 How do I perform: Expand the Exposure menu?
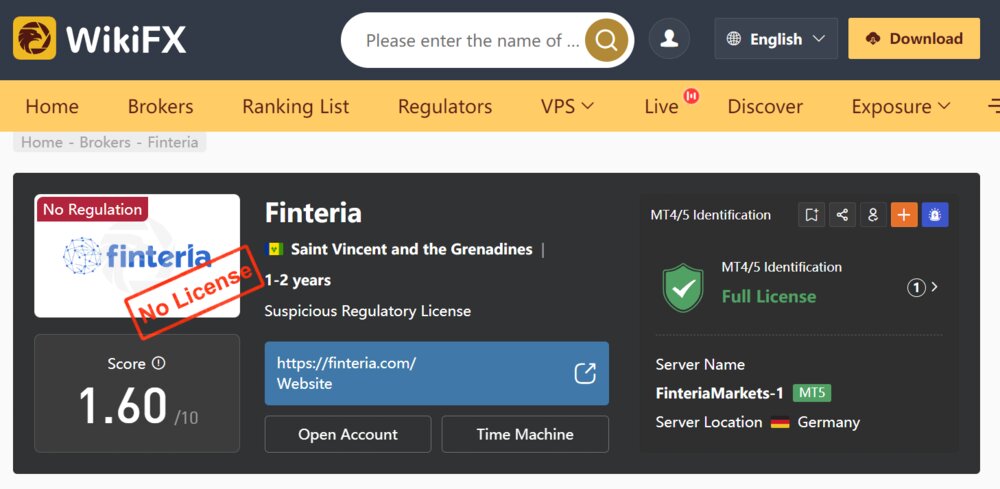point(901,106)
